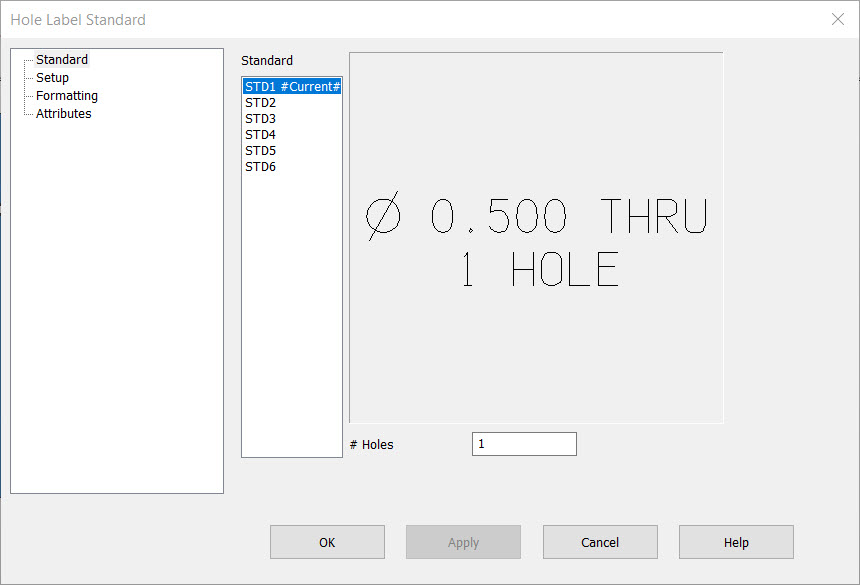
Task: Dismiss the dialog using Cancel
Action: point(600,542)
